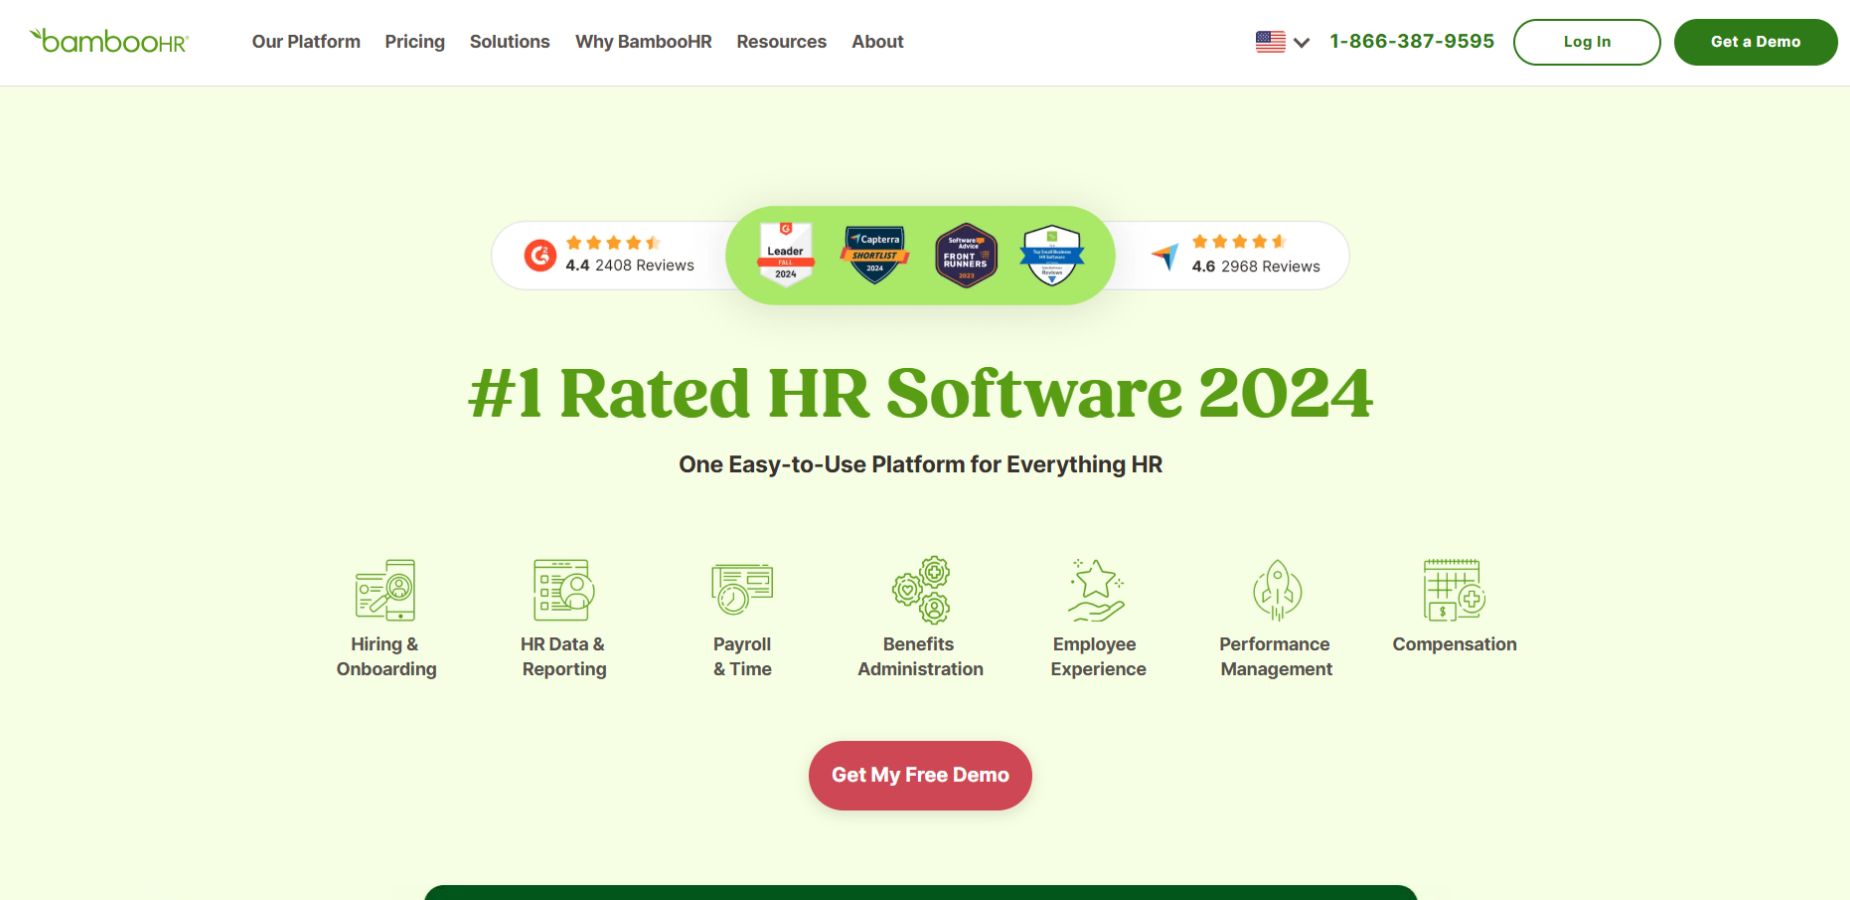Screen dimensions: 1850x900
Task: Click the Capterra arrow logo icon
Action: coord(1165,257)
